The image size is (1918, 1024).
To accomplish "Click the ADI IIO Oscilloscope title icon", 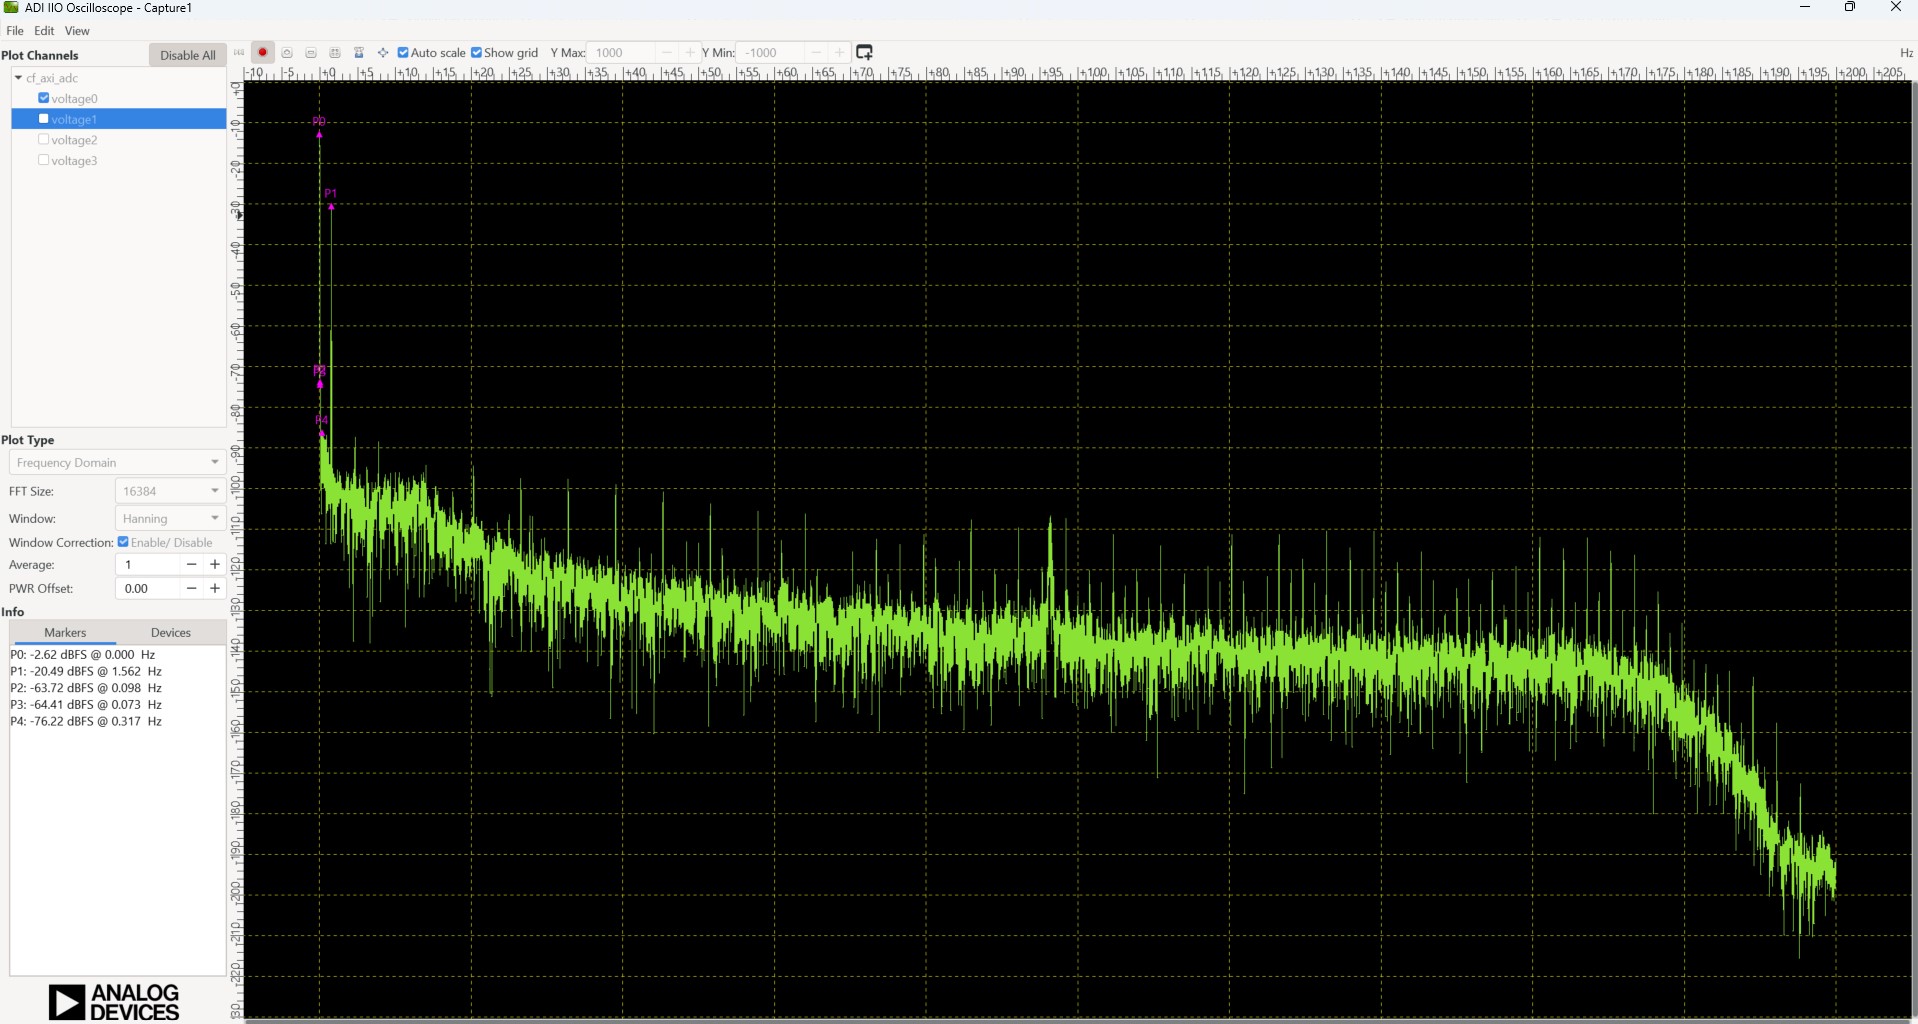I will (x=11, y=7).
